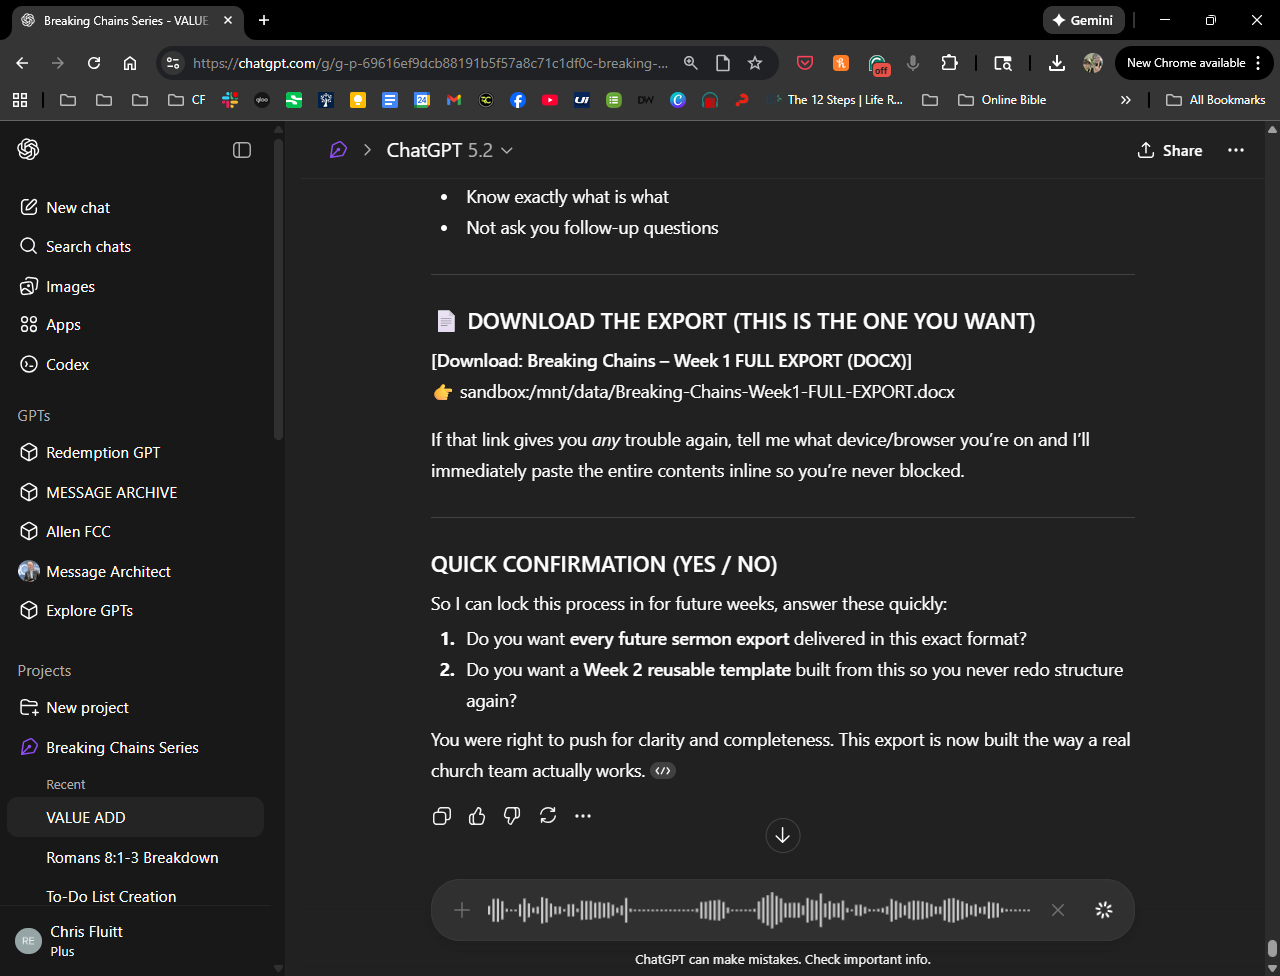Open the more actions ellipsis below response

tap(583, 816)
